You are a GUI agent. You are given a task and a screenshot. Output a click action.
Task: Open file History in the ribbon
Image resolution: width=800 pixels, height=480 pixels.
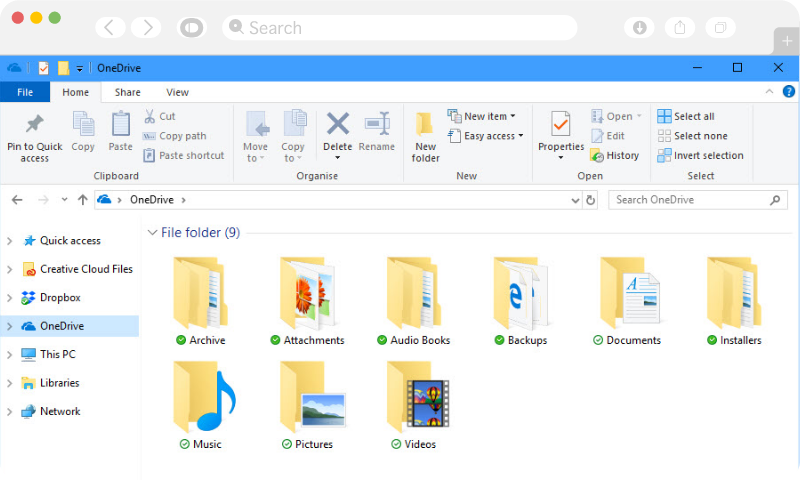[615, 155]
